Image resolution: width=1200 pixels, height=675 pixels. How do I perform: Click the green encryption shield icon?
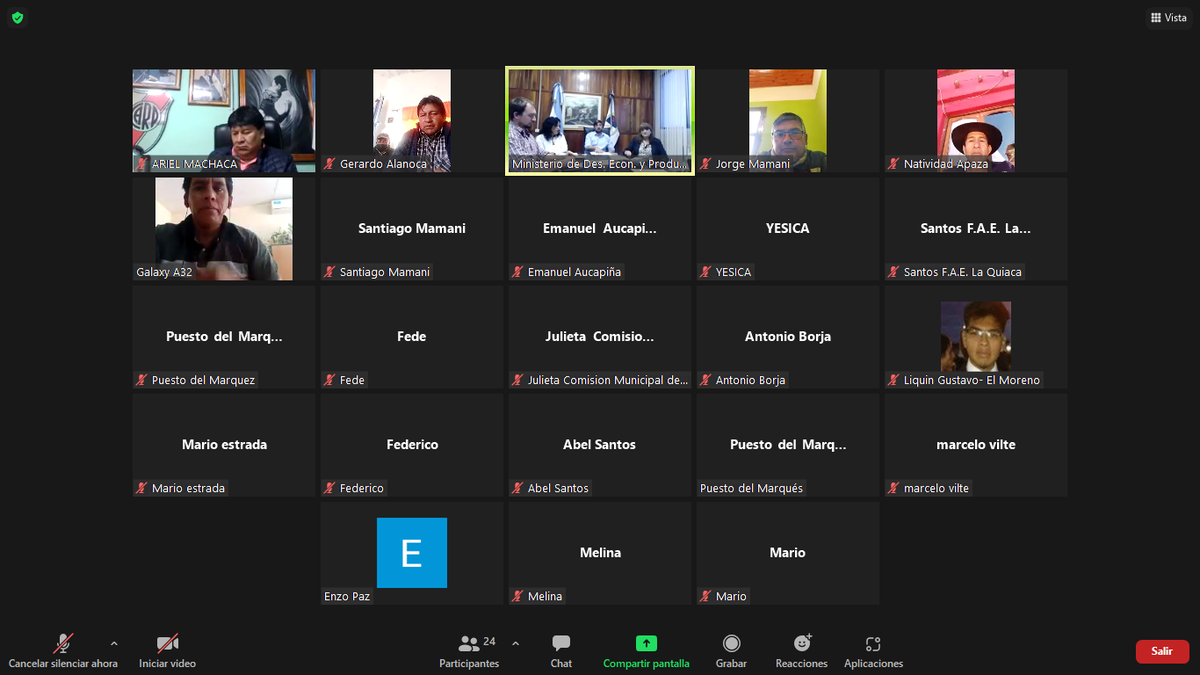17,17
